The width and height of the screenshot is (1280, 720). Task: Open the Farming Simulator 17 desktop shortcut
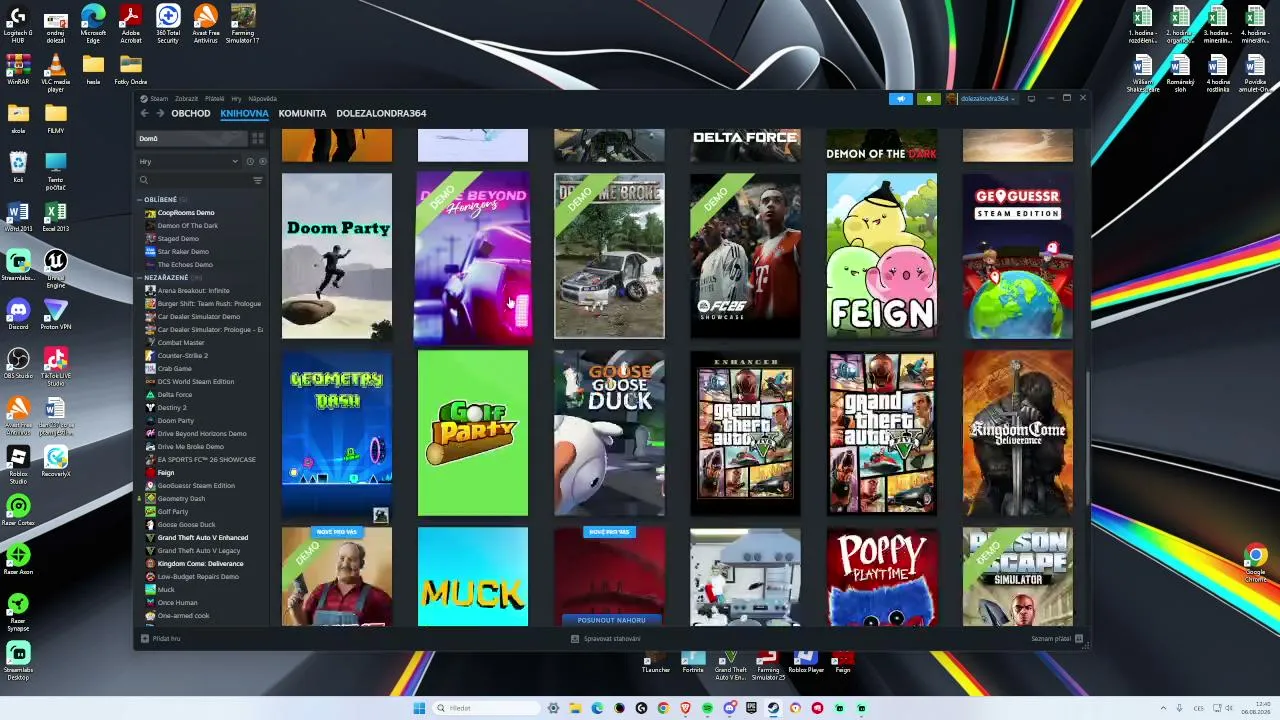click(242, 24)
